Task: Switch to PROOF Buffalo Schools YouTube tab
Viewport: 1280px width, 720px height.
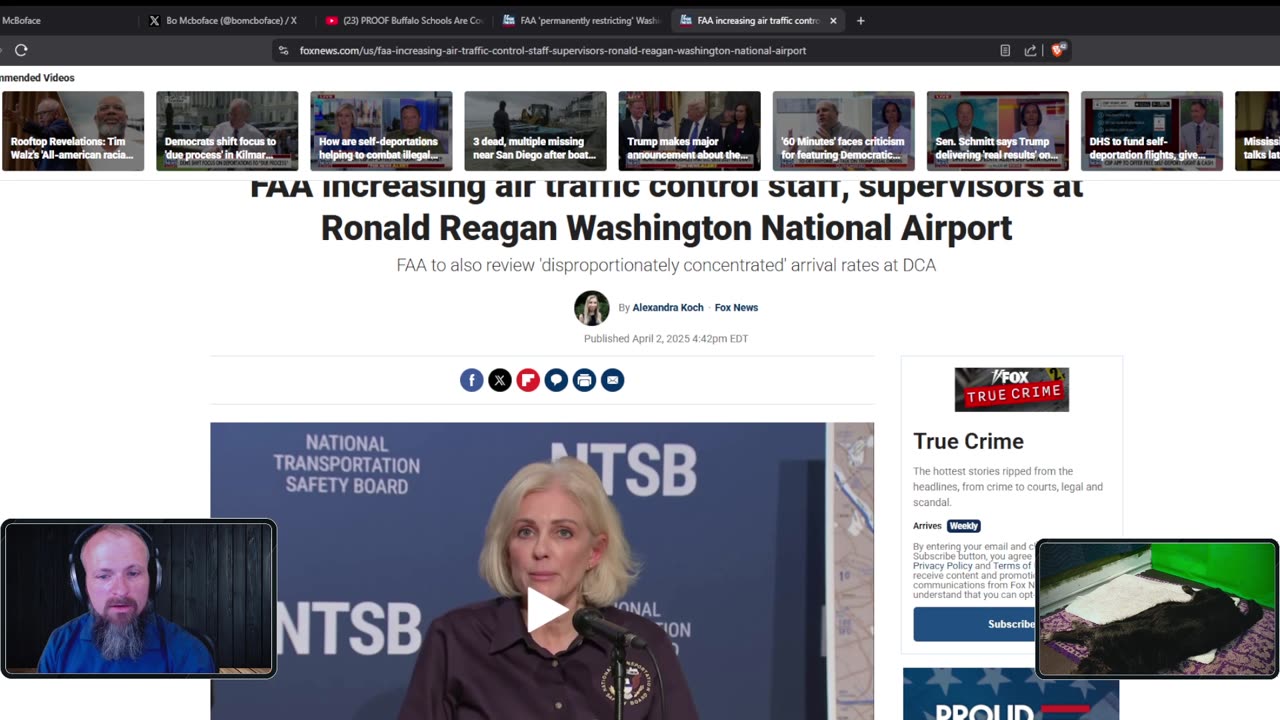Action: click(x=404, y=20)
